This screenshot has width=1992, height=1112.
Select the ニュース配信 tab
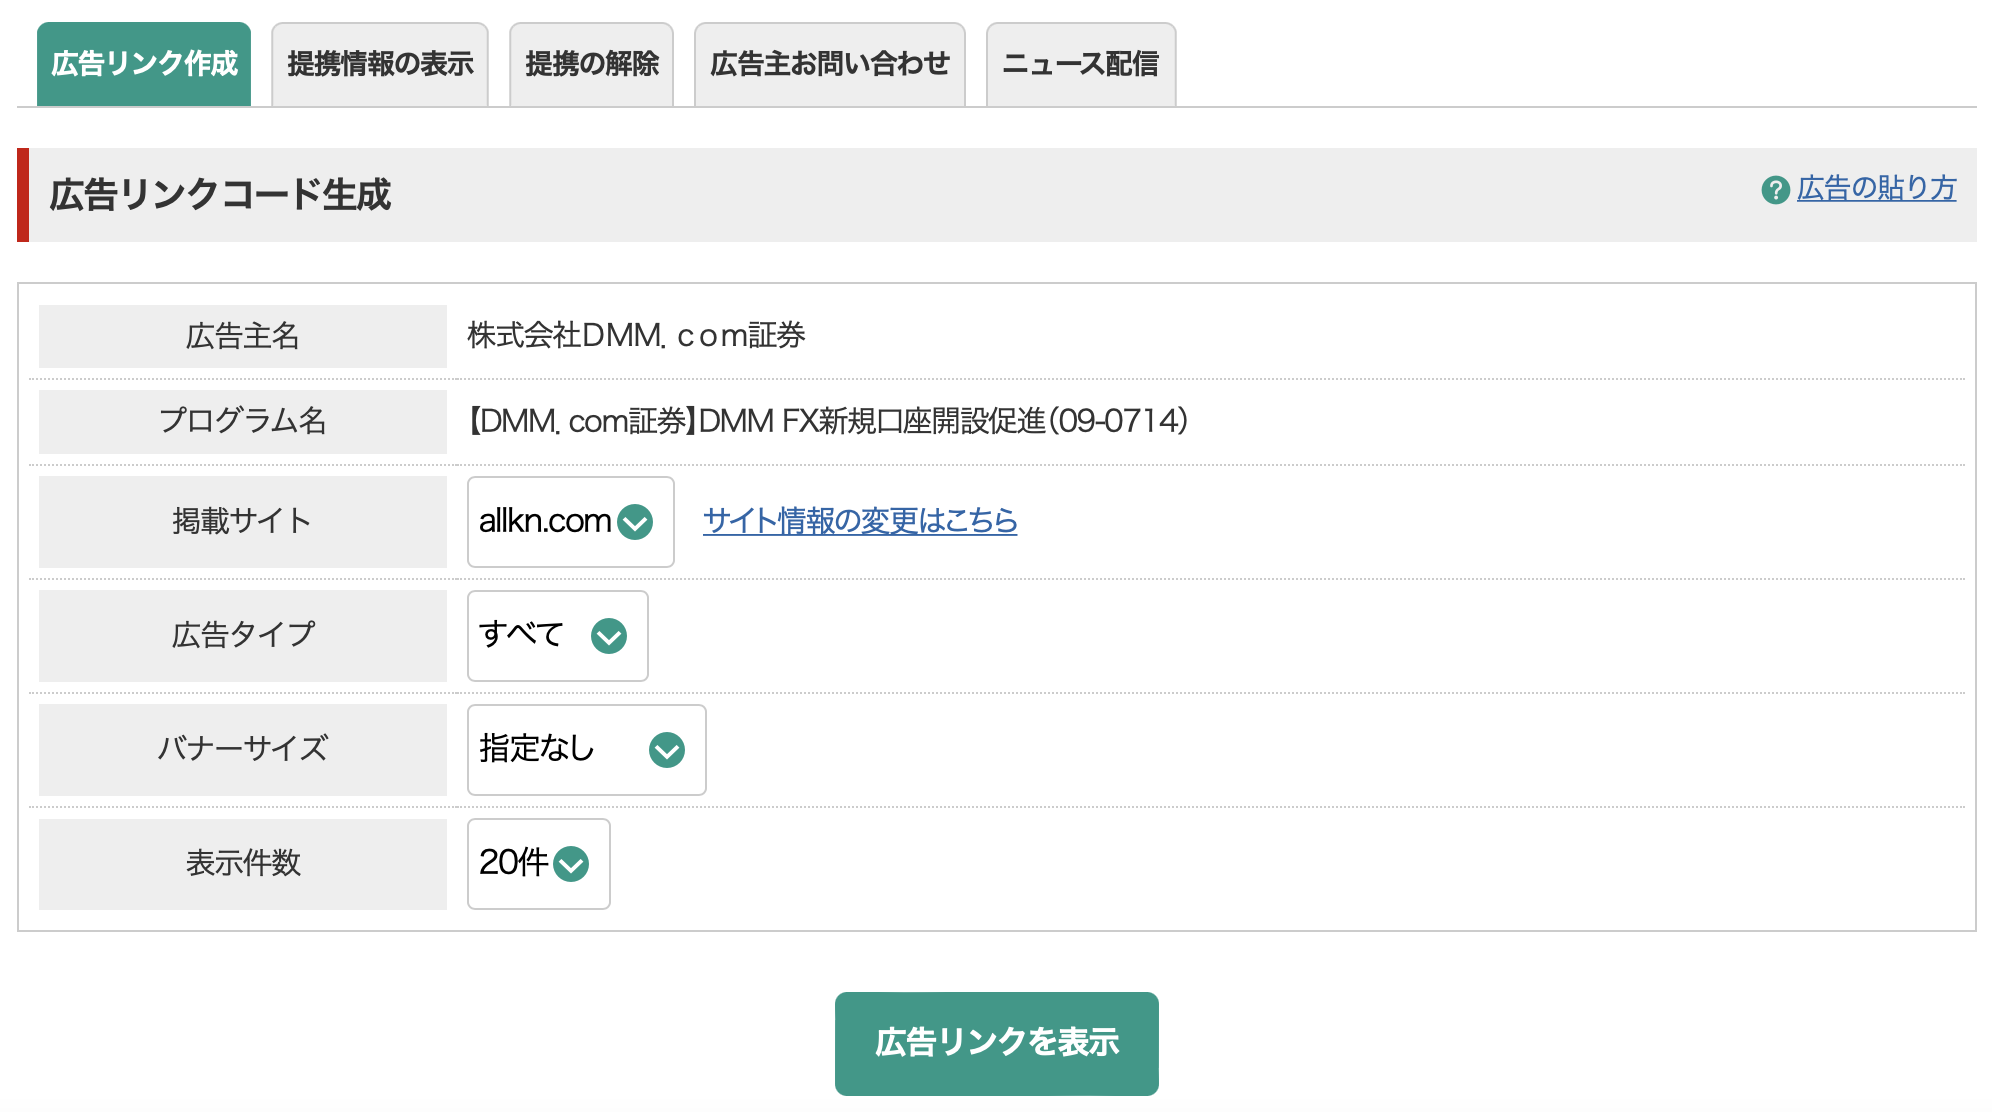(1081, 64)
